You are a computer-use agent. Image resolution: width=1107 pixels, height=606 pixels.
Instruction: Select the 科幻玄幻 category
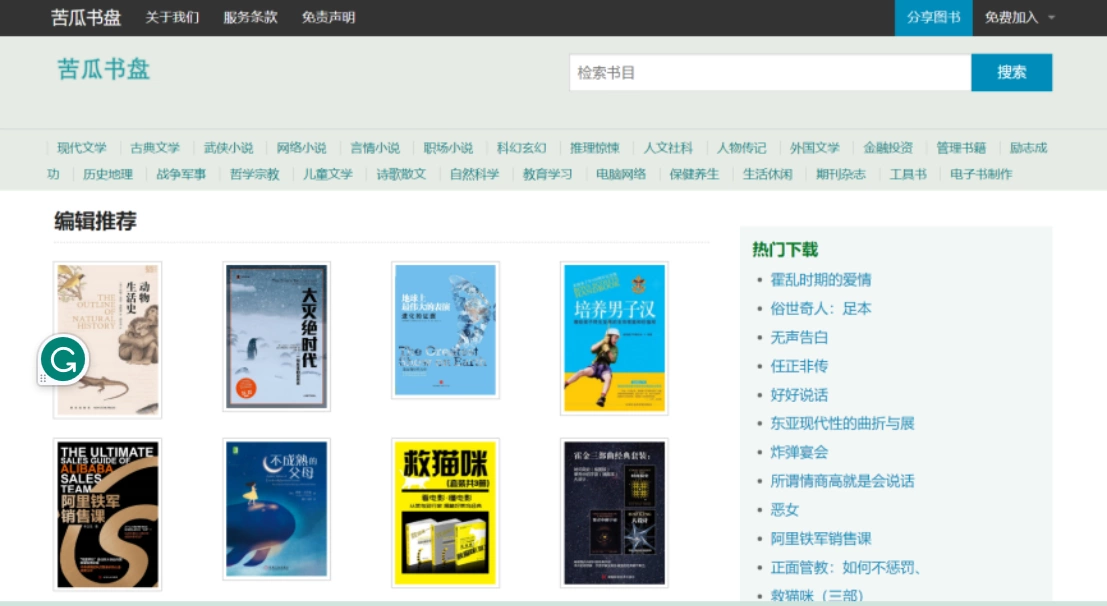521,148
